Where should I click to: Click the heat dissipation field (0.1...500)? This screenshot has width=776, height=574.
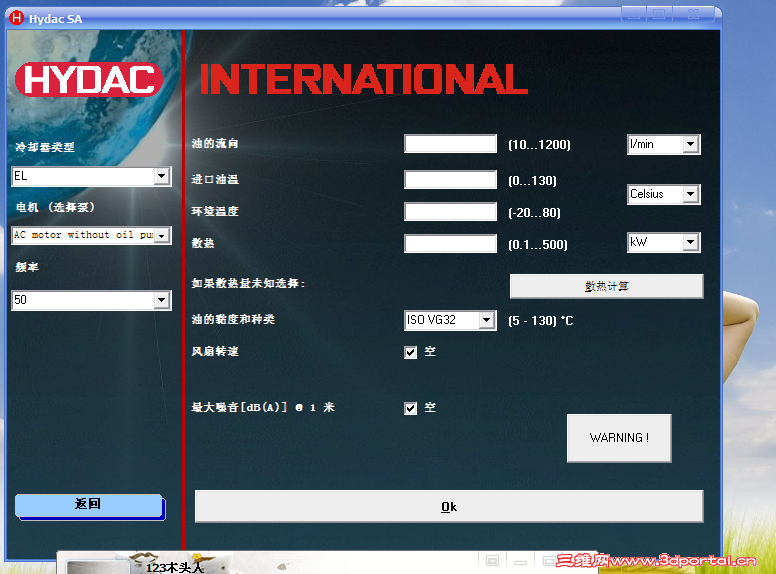pos(450,243)
